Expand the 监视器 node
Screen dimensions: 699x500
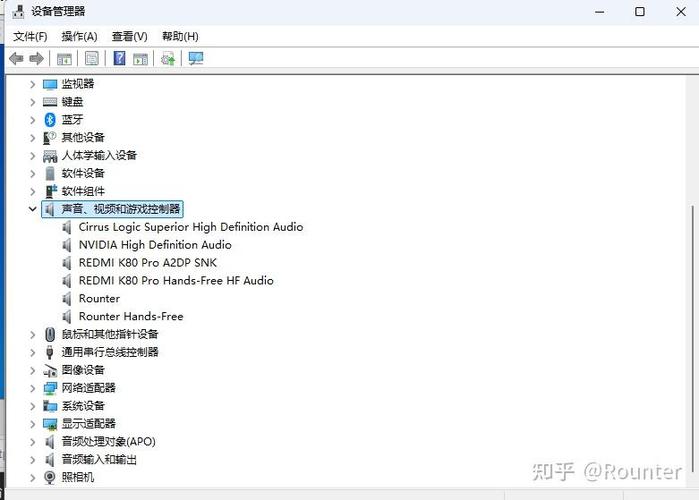point(33,84)
